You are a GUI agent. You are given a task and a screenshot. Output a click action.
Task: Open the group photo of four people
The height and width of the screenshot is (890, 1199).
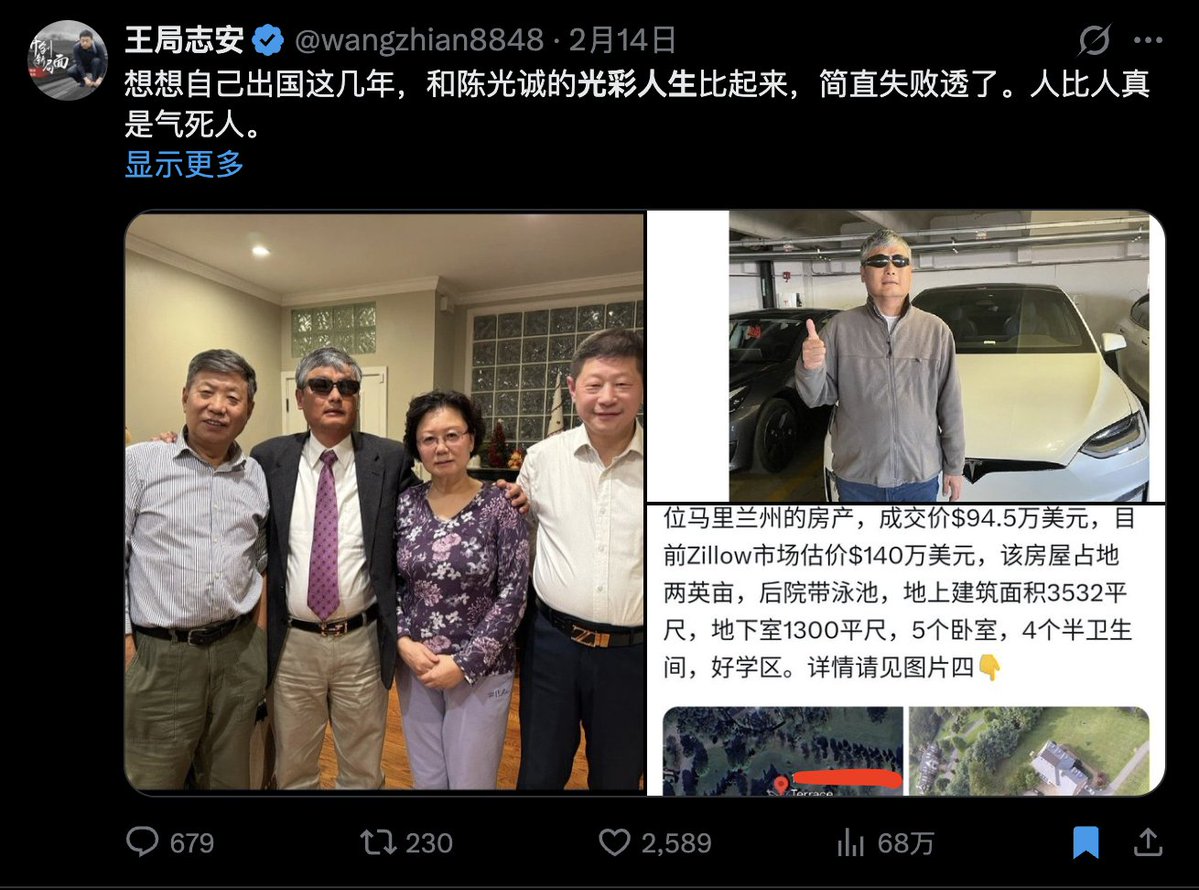[385, 502]
